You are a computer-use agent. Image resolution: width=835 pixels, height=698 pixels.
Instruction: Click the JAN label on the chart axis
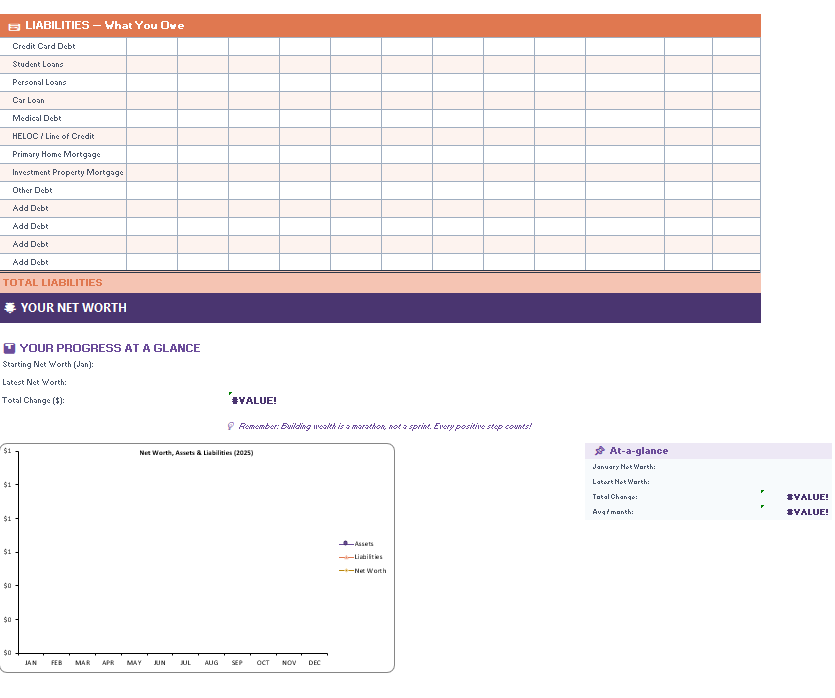[30, 662]
